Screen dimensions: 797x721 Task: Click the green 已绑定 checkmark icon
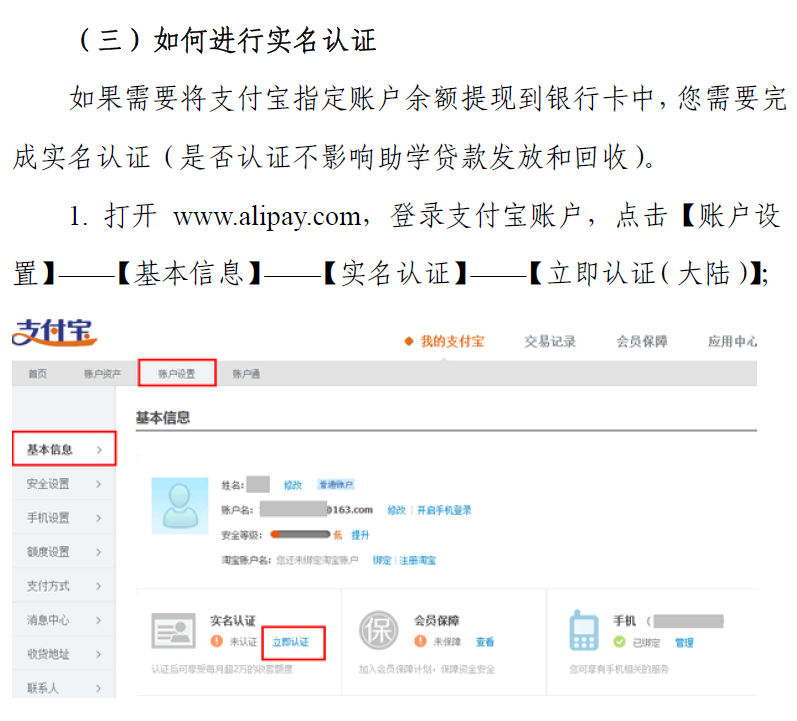pos(619,642)
